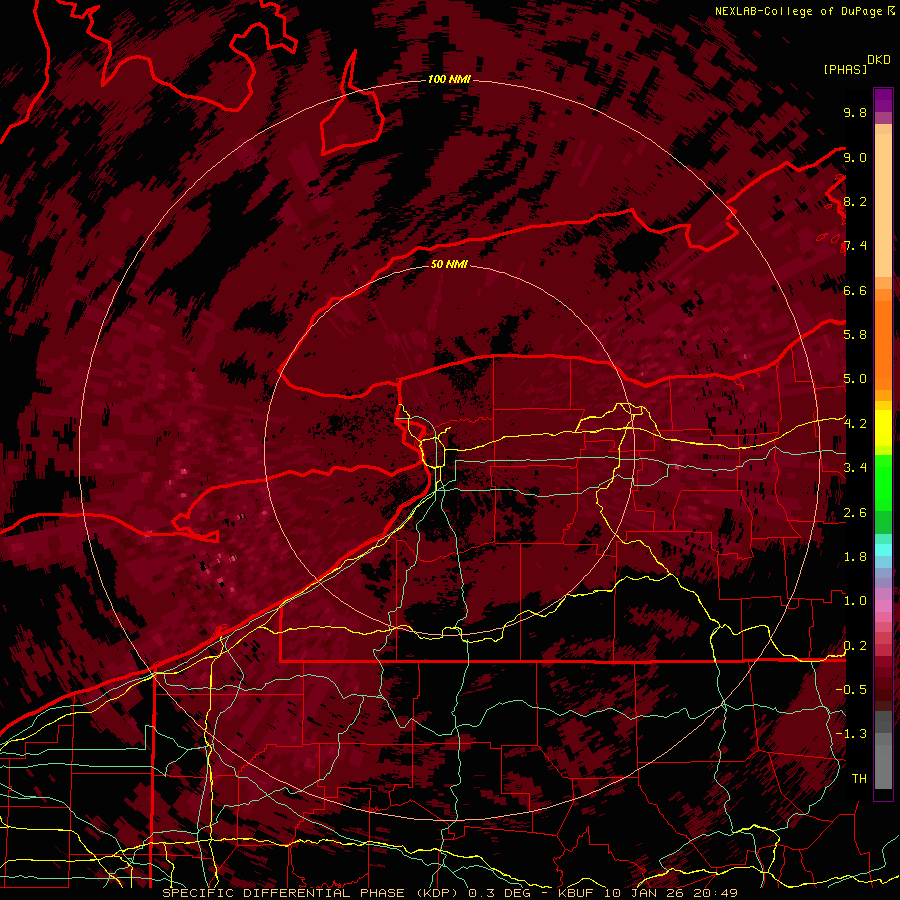Click the [PHAS] label
Image resolution: width=900 pixels, height=900 pixels.
click(845, 69)
